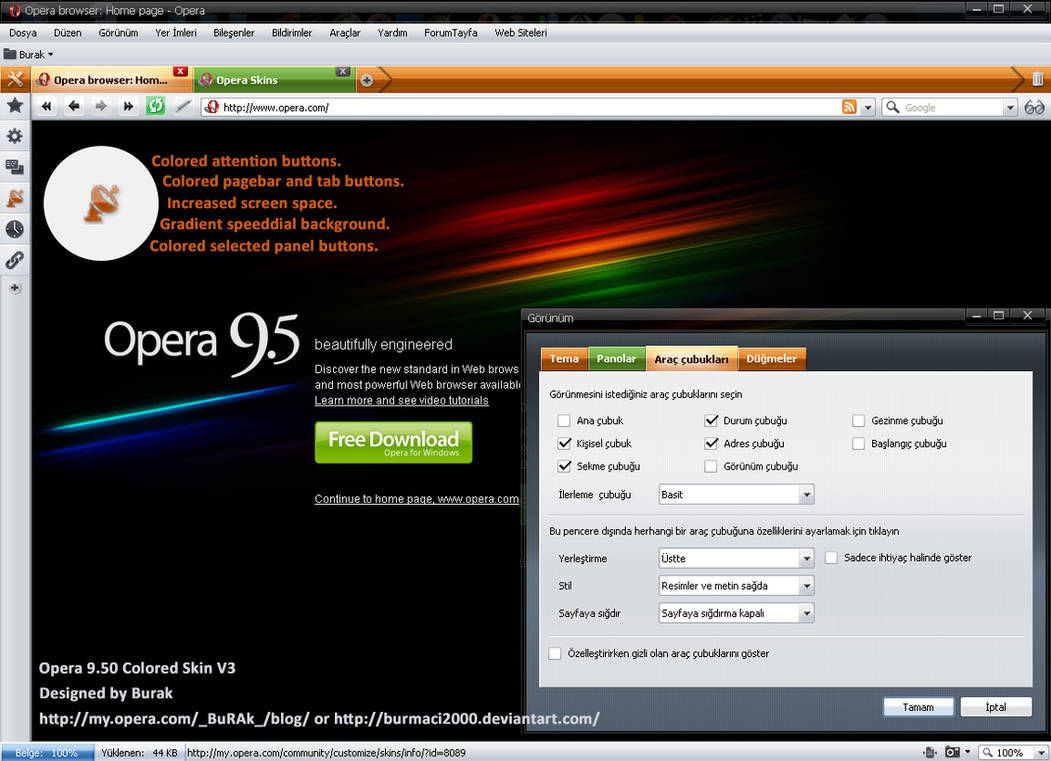Close the Opera Skins tab
This screenshot has height=761, width=1051.
[343, 71]
